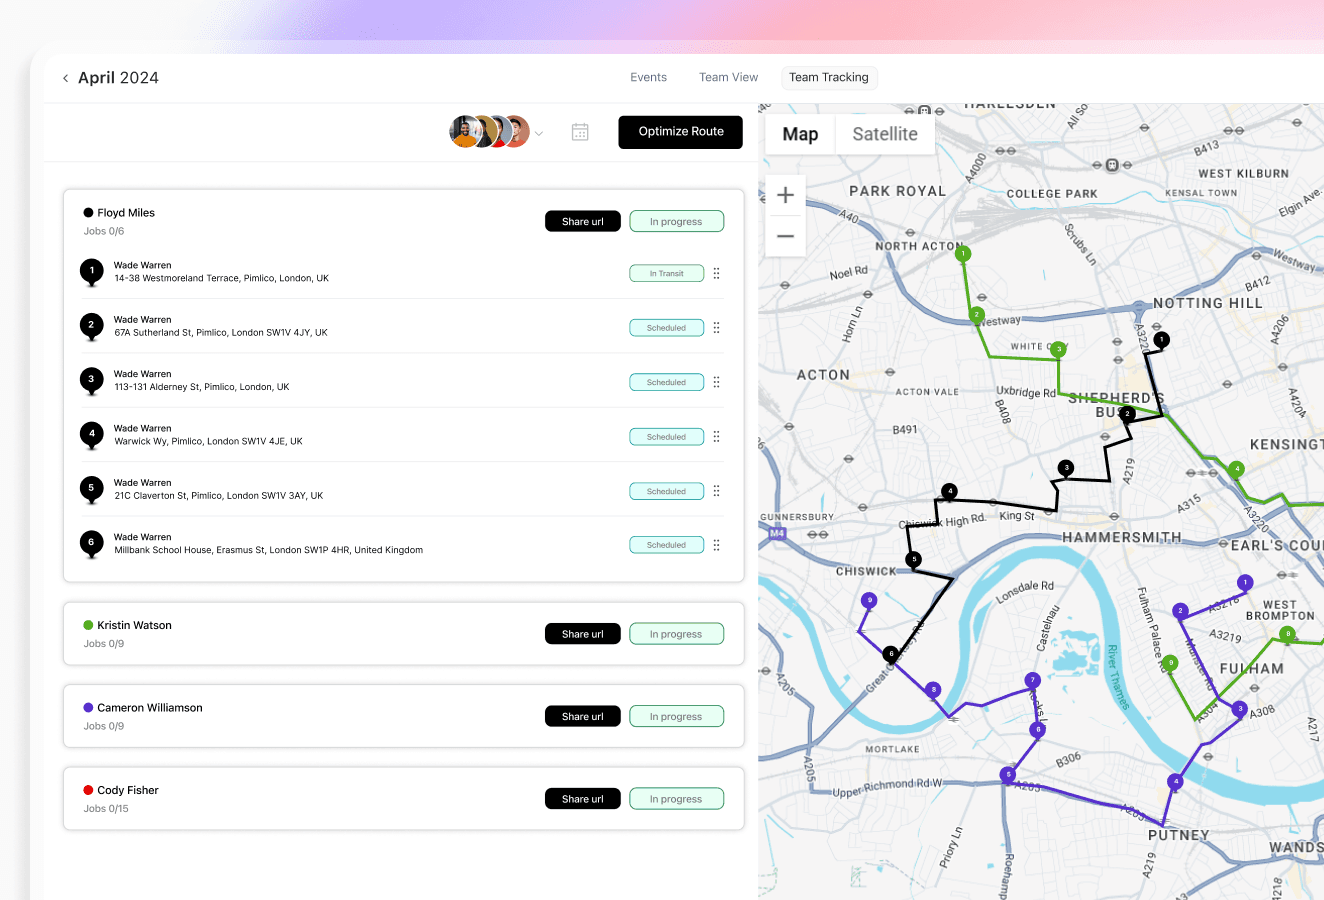Screen dimensions: 1324x900
Task: Toggle the Scheduled status on stop 6
Action: coord(666,544)
